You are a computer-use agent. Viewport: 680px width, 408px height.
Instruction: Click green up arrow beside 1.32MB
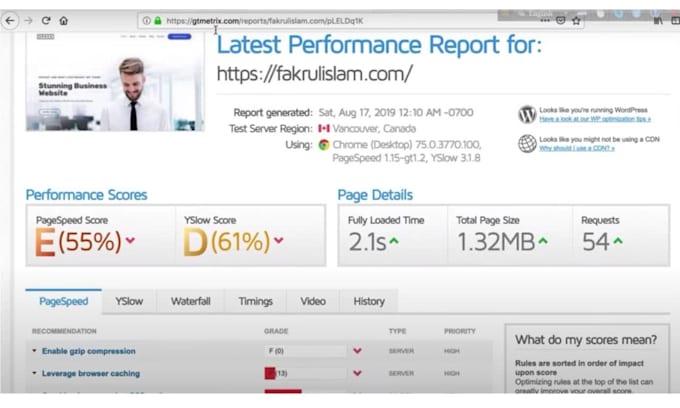click(x=543, y=241)
